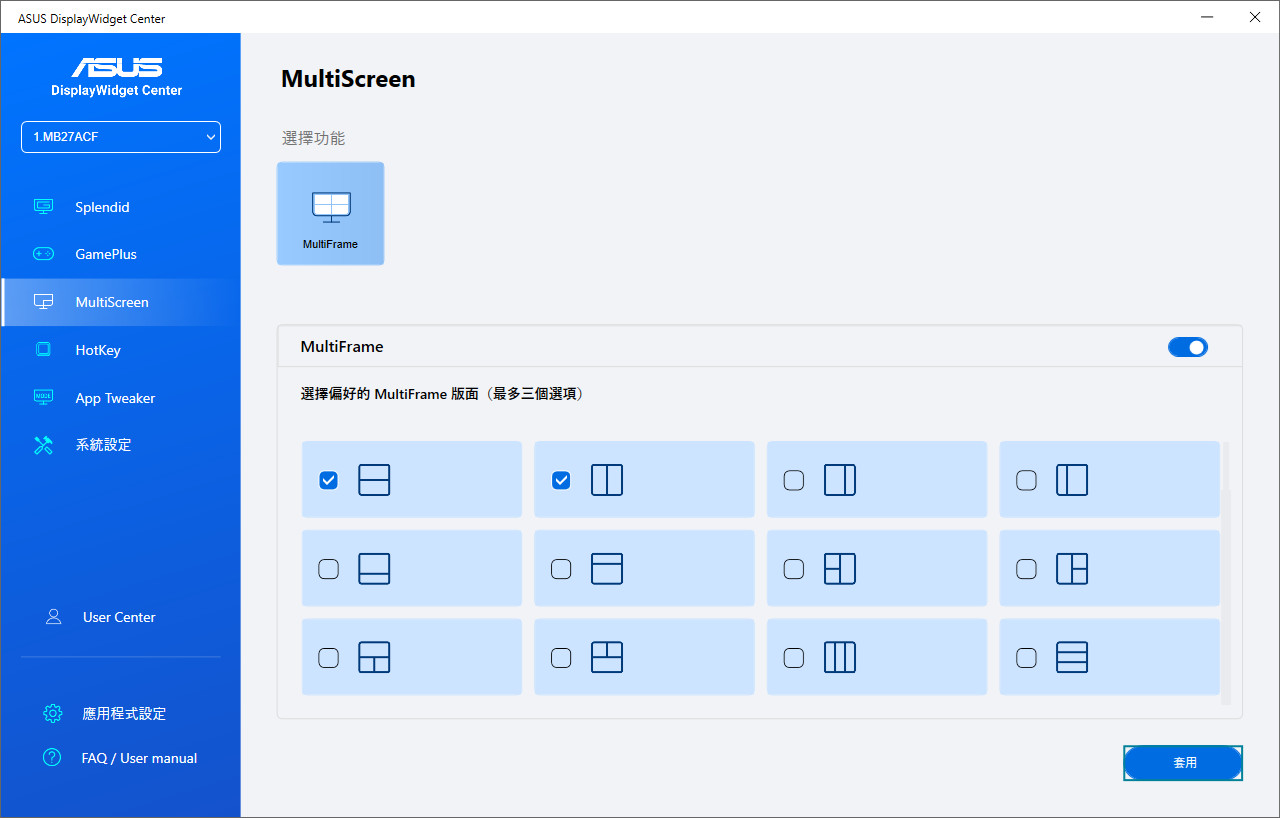This screenshot has width=1280, height=818.
Task: Select MultiScreen in the sidebar
Action: click(x=121, y=302)
